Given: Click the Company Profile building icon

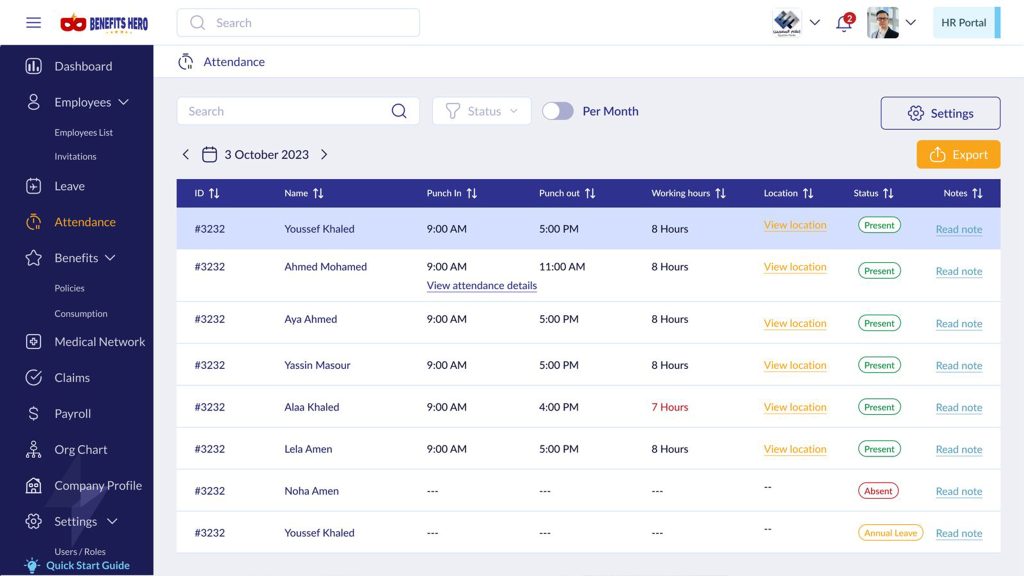Looking at the screenshot, I should click(33, 485).
